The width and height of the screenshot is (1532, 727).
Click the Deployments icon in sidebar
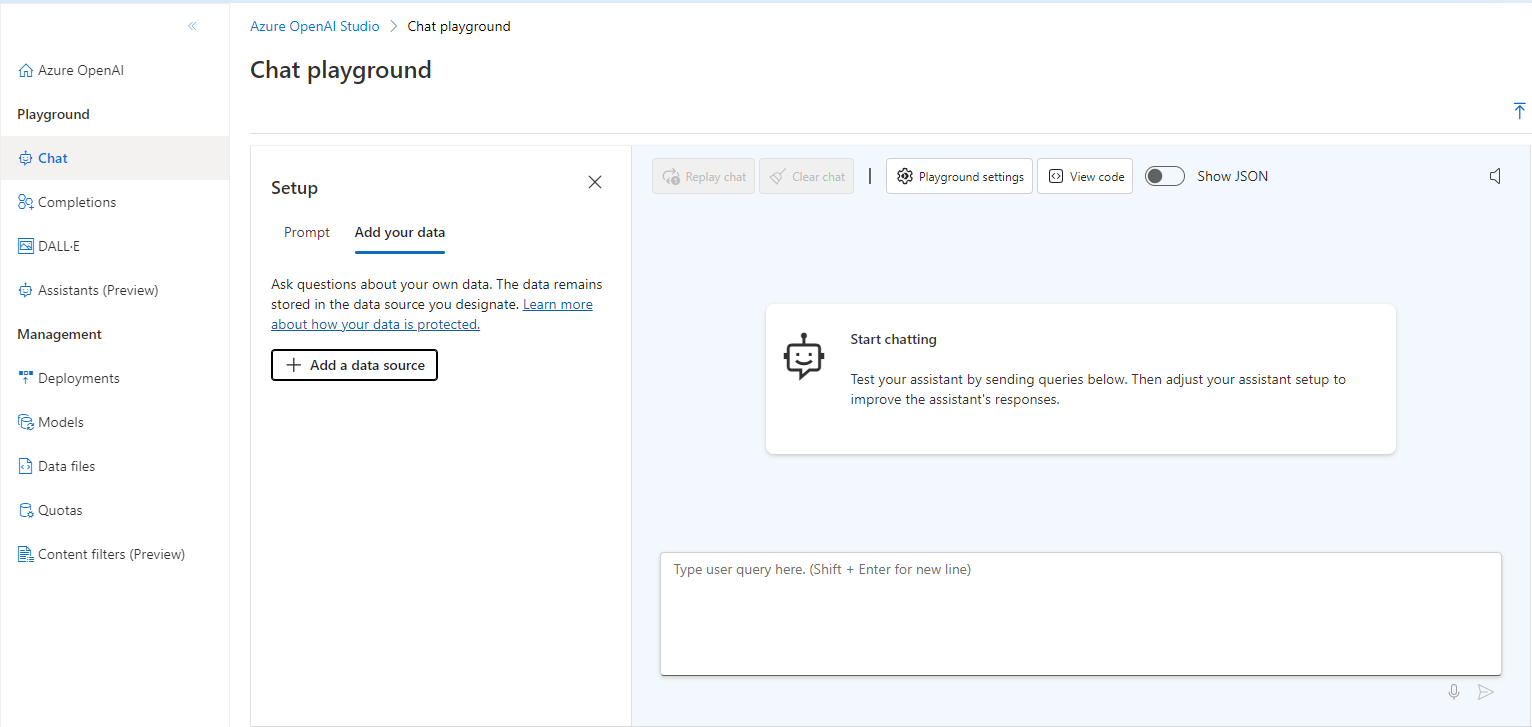click(x=26, y=378)
